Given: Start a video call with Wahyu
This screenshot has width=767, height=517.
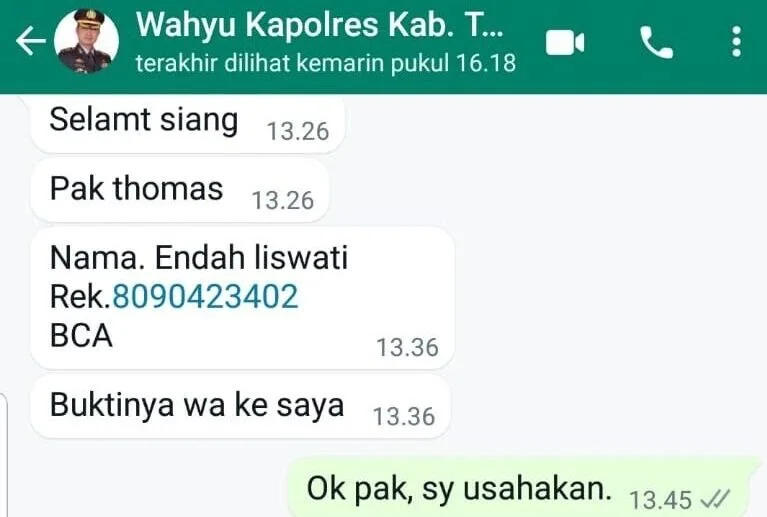Looking at the screenshot, I should coord(565,43).
